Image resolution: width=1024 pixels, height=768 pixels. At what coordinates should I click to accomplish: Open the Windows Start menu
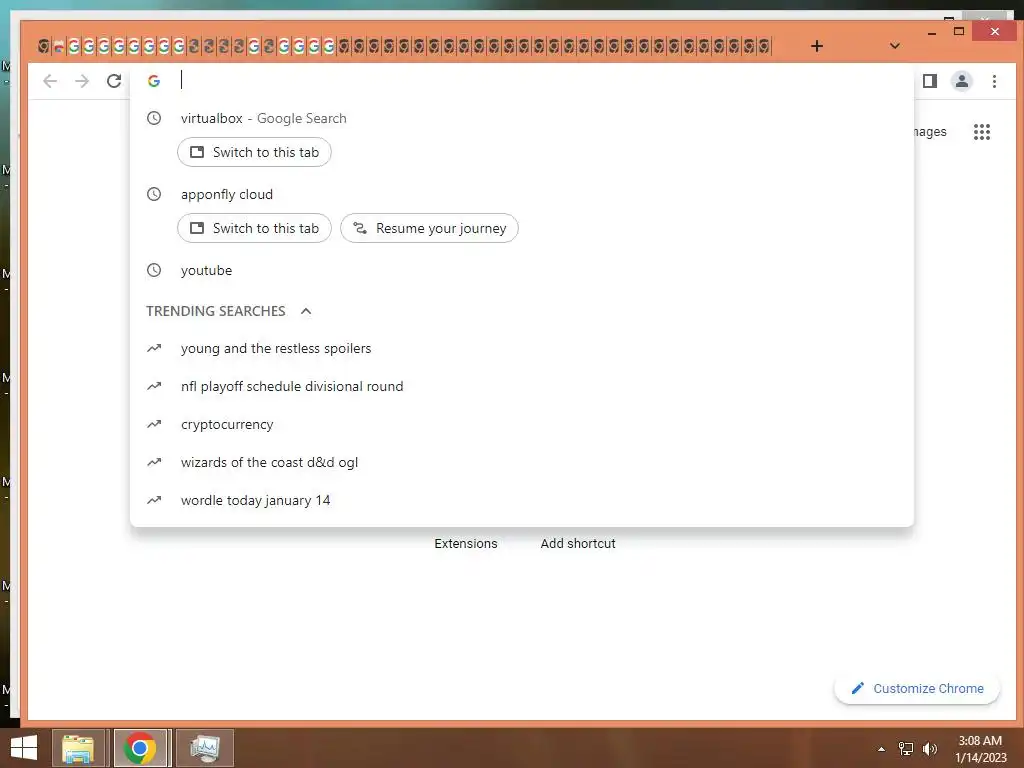(24, 748)
